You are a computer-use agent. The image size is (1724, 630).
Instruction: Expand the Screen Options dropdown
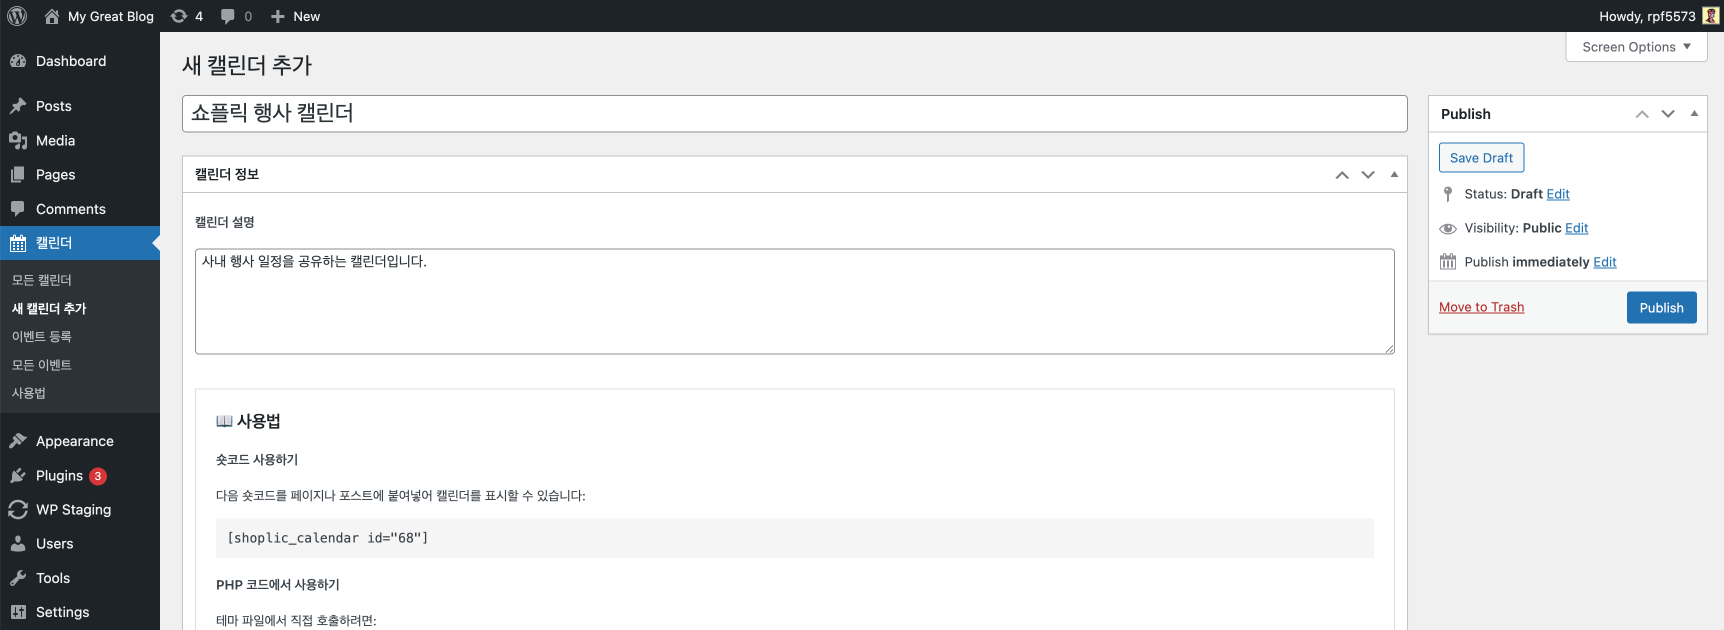point(1635,47)
